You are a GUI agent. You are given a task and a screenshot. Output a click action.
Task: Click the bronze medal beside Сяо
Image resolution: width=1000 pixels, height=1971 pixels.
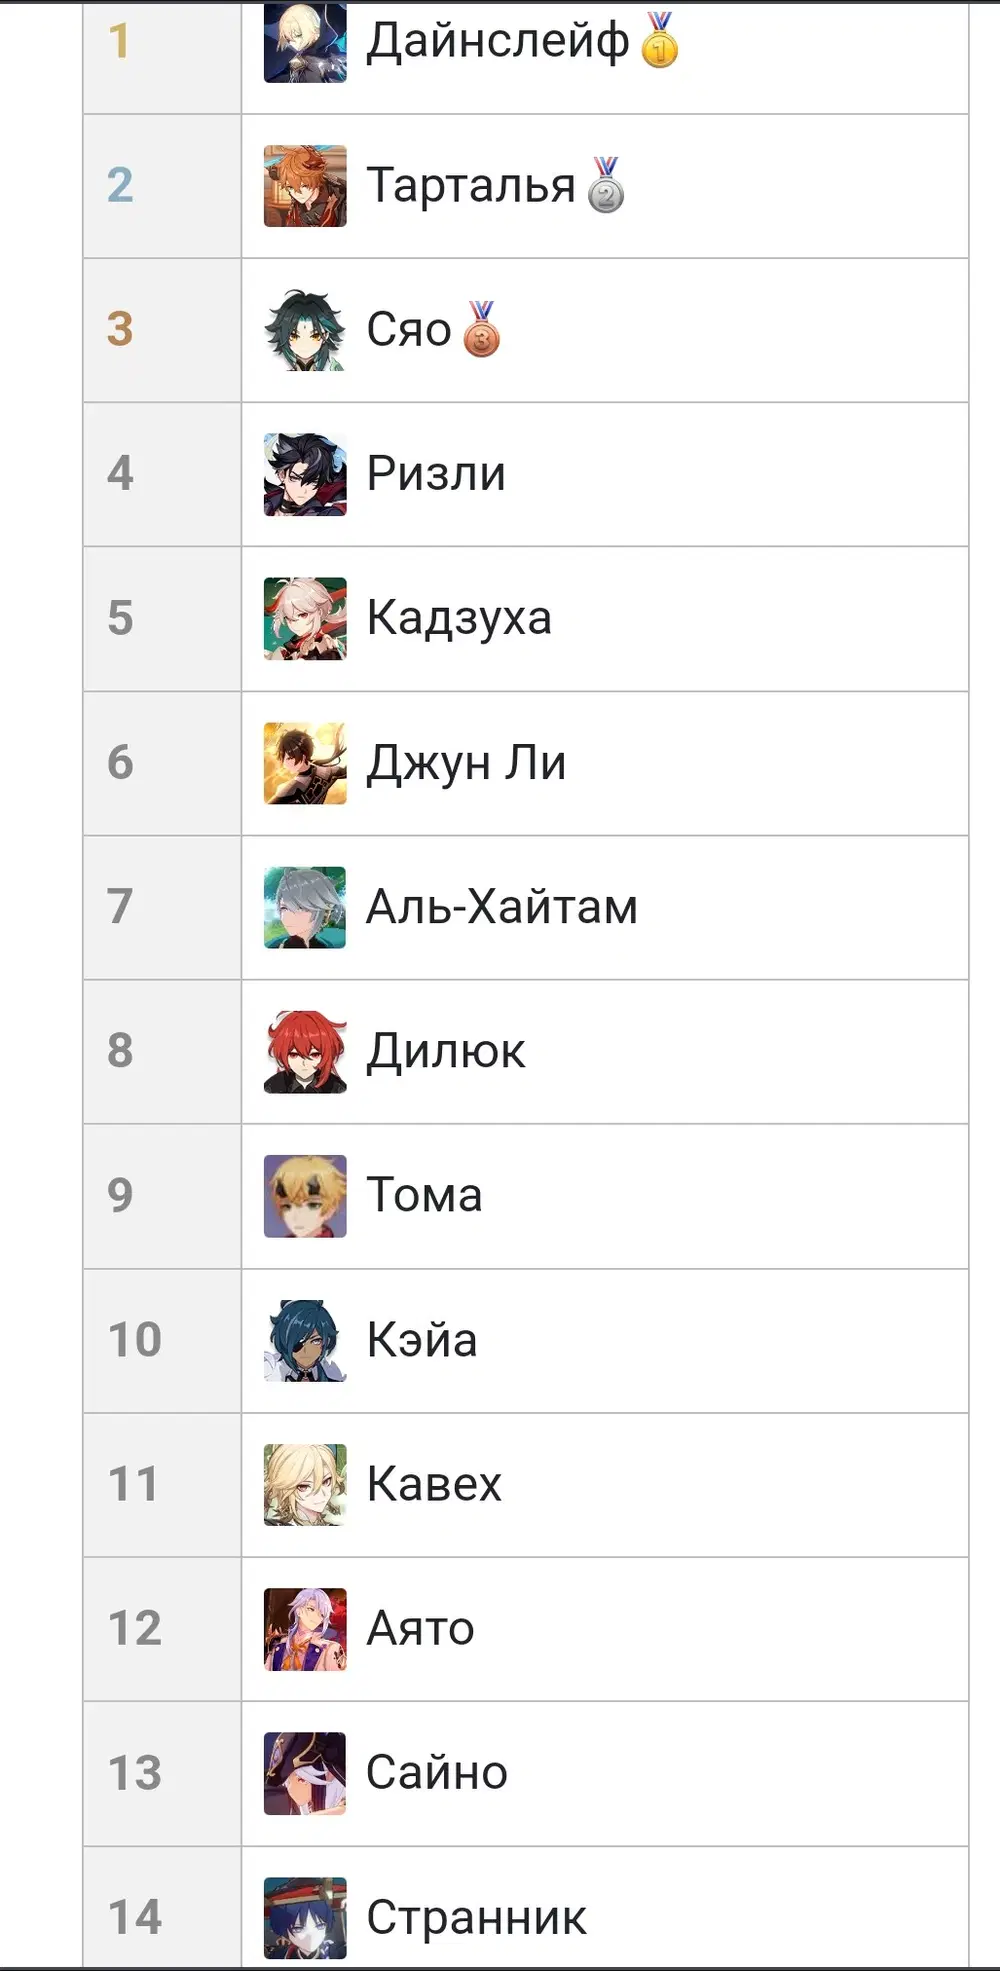[x=482, y=330]
